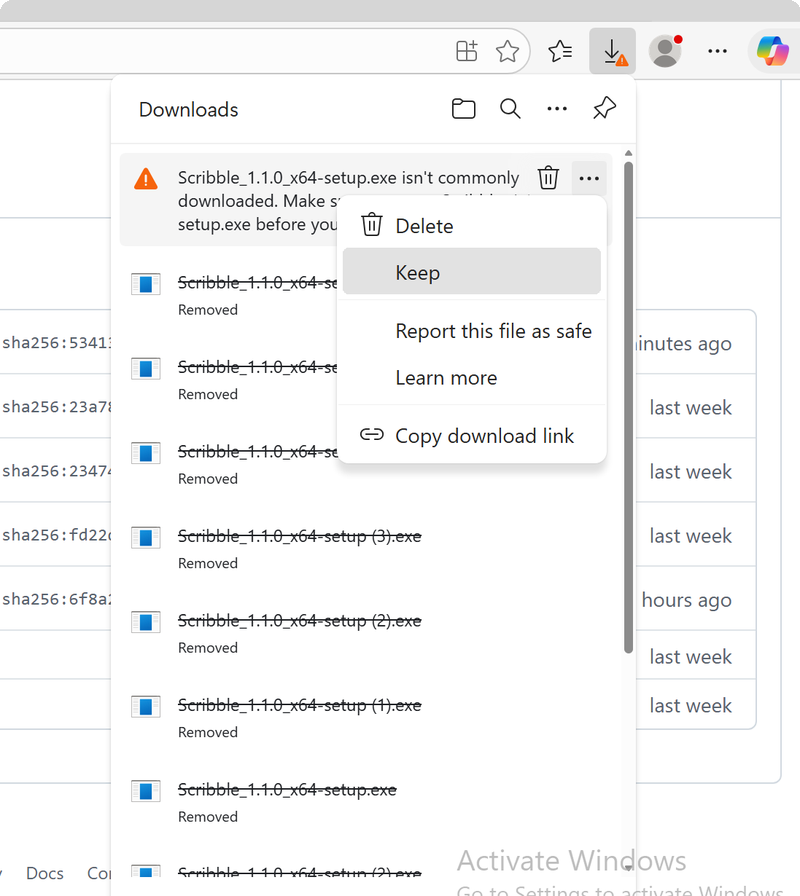
Task: Click the sha256:6f8a hash text on page
Action: pos(57,599)
